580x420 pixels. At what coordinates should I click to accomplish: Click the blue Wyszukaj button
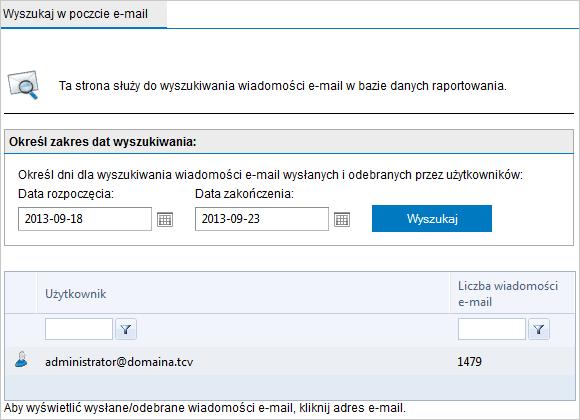(432, 219)
